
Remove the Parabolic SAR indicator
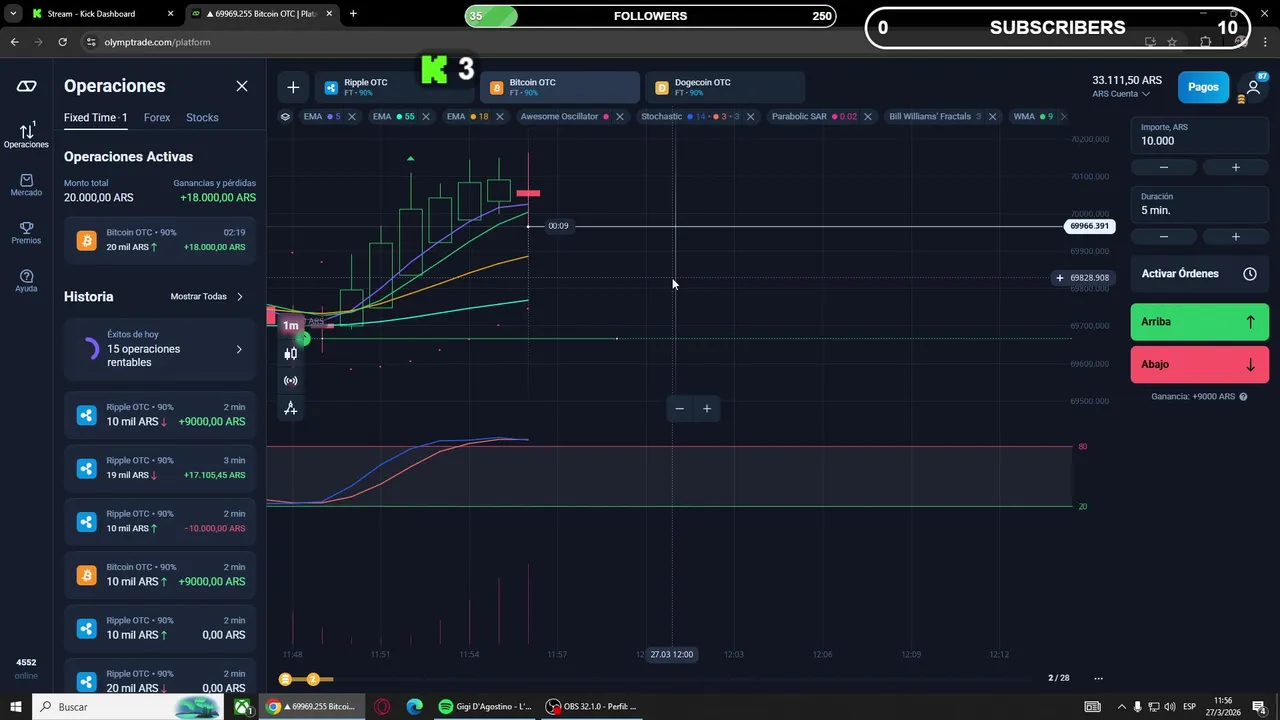point(868,117)
